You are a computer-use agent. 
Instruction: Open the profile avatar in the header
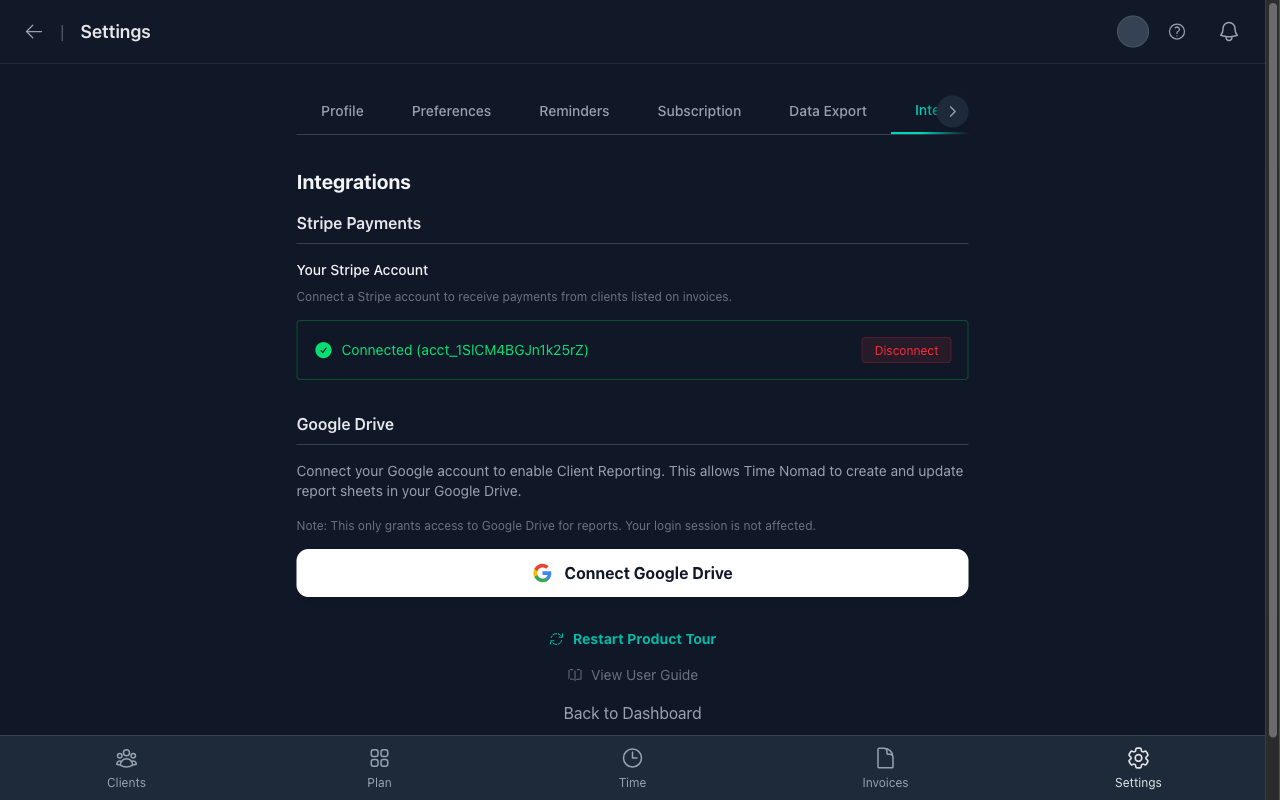click(x=1132, y=31)
